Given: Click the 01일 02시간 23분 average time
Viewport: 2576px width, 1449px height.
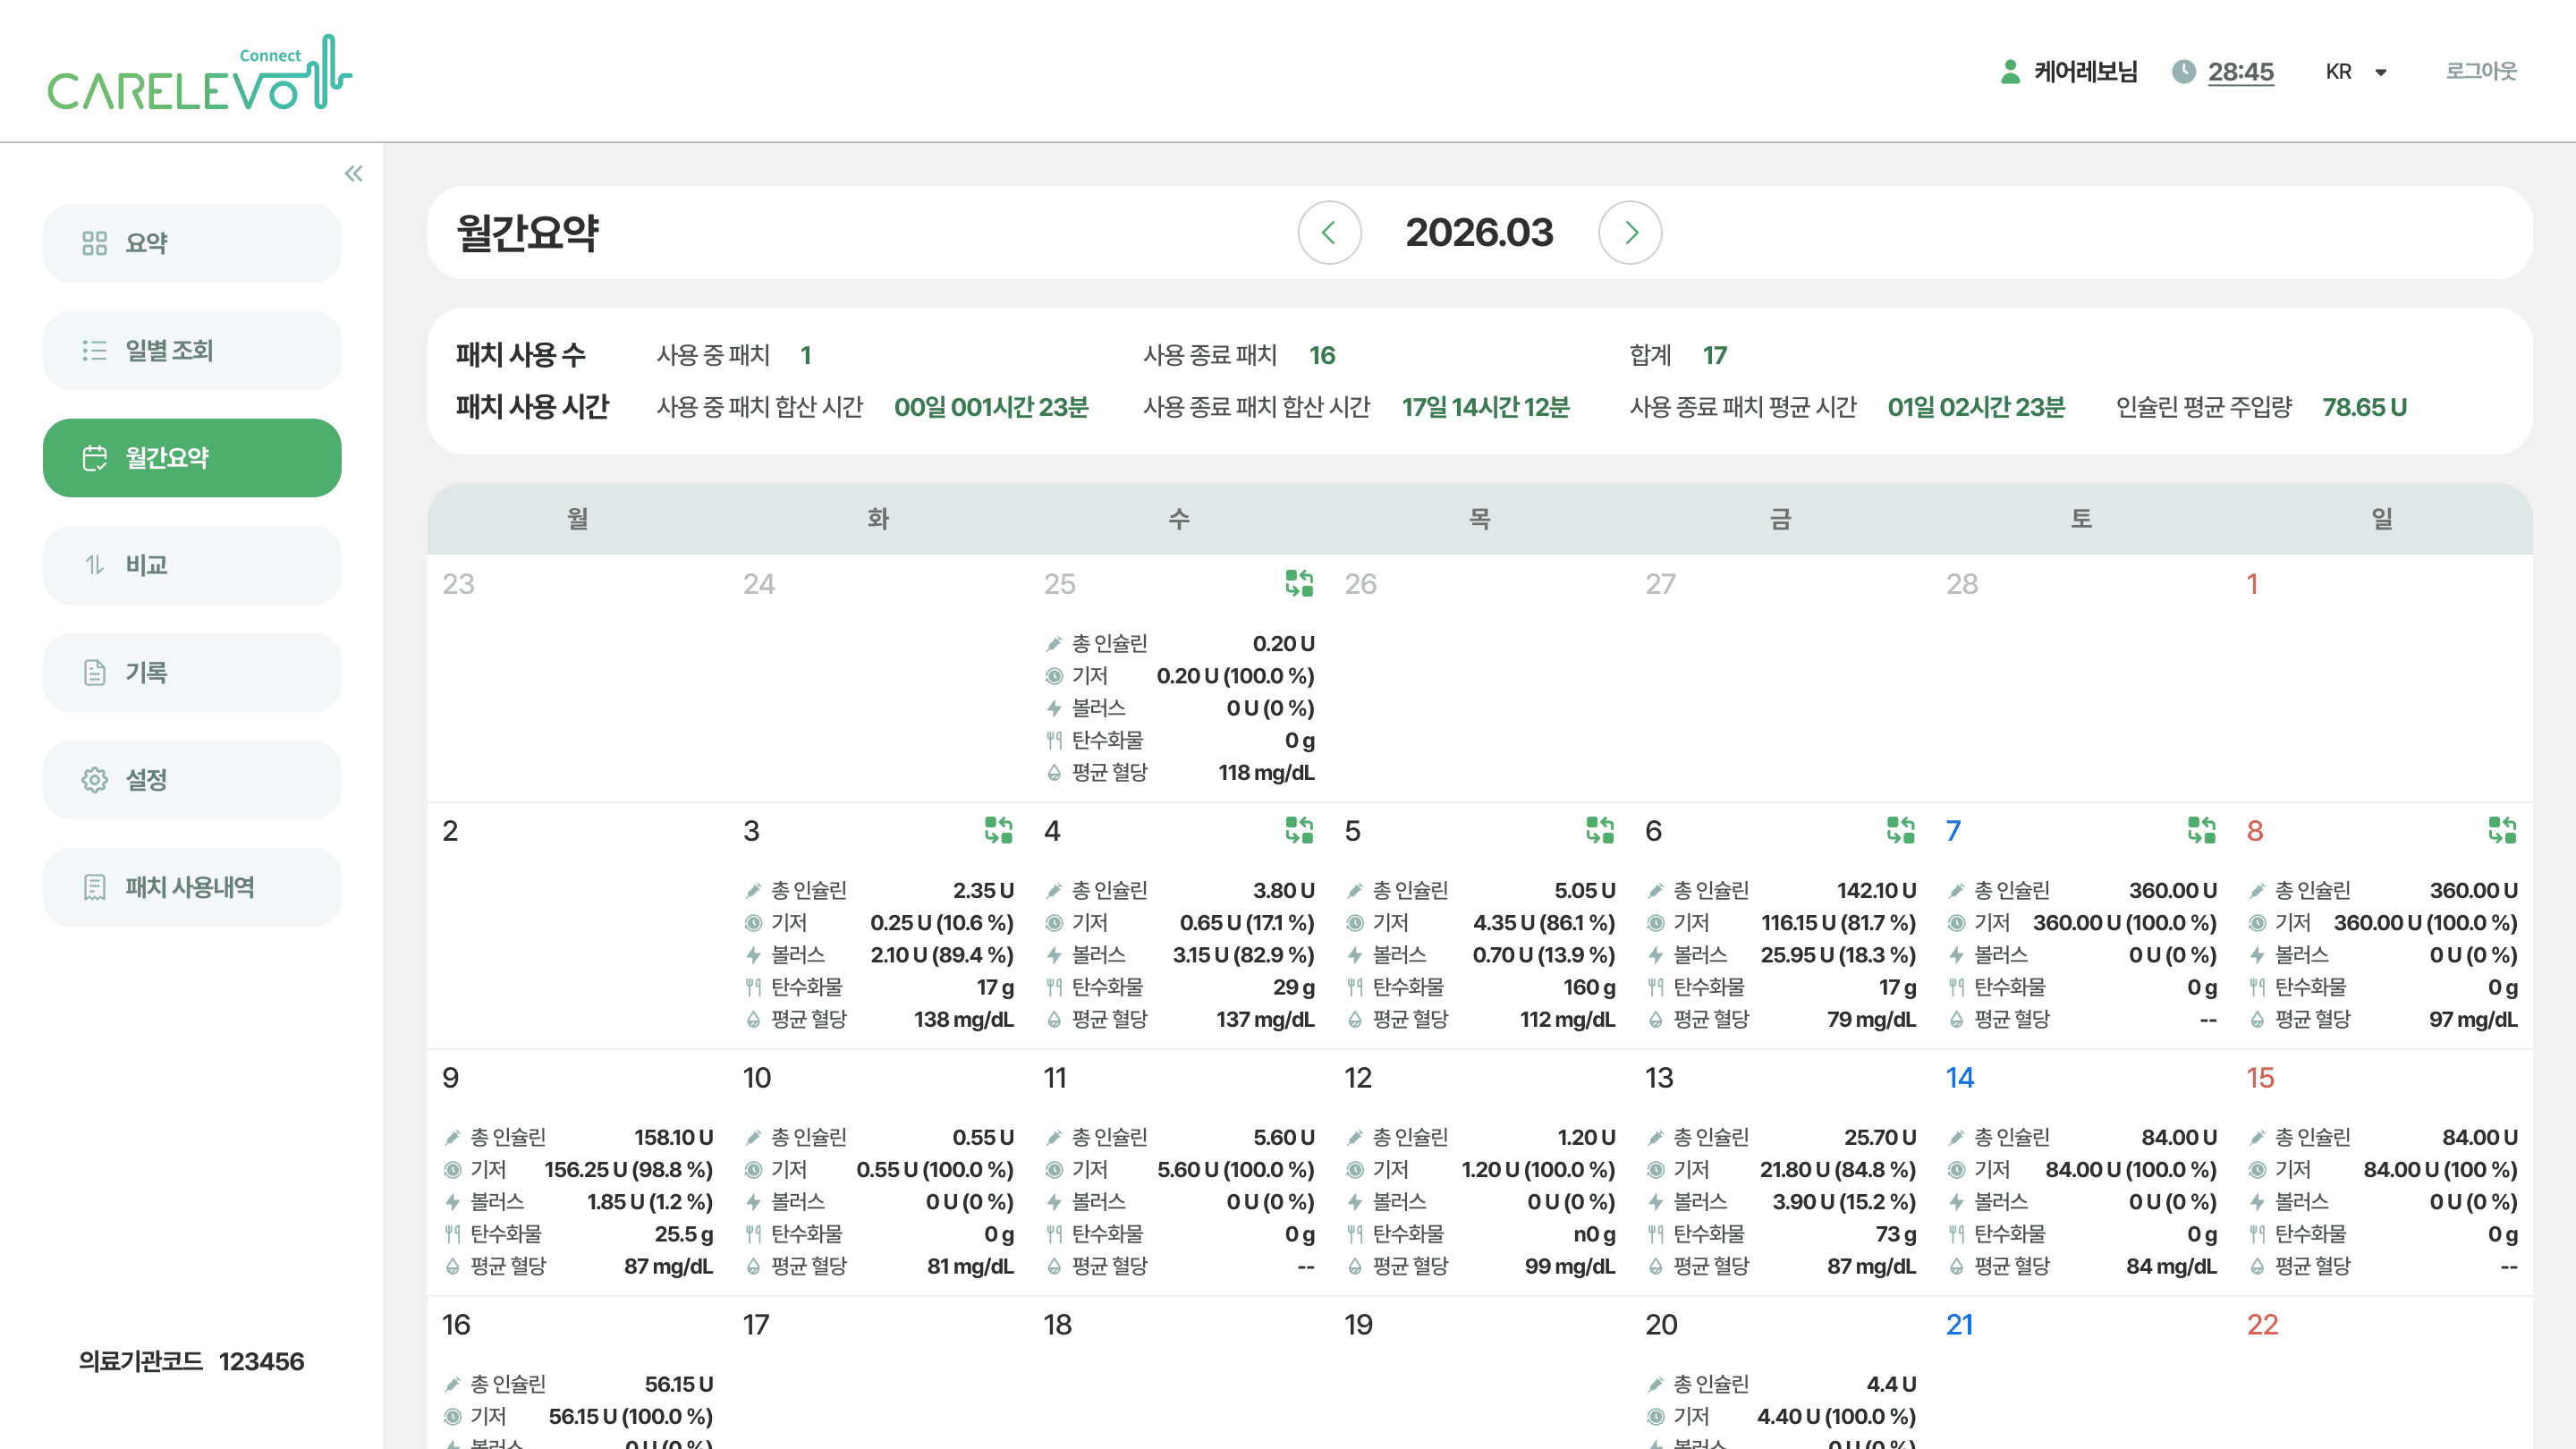Looking at the screenshot, I should [1976, 407].
